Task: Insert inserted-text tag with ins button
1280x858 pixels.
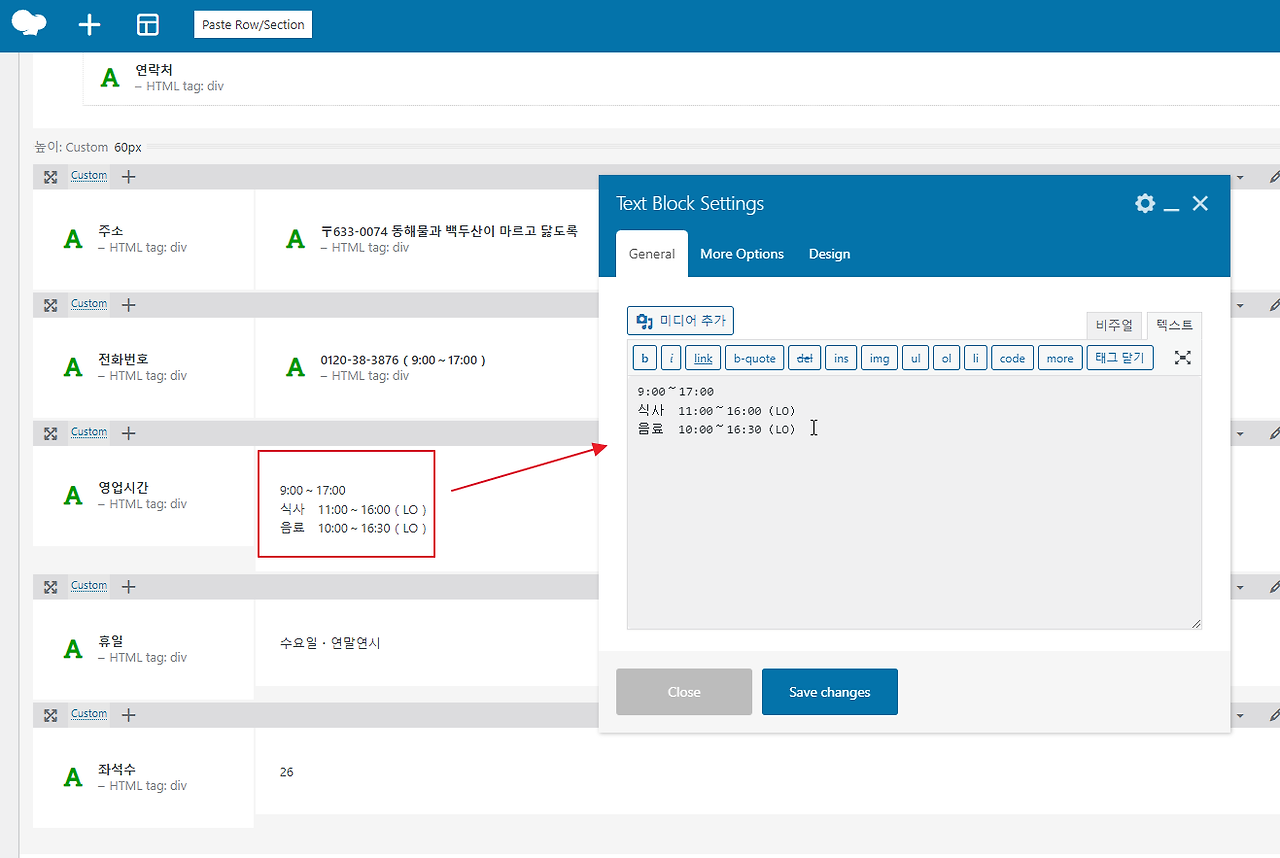Action: (x=841, y=358)
